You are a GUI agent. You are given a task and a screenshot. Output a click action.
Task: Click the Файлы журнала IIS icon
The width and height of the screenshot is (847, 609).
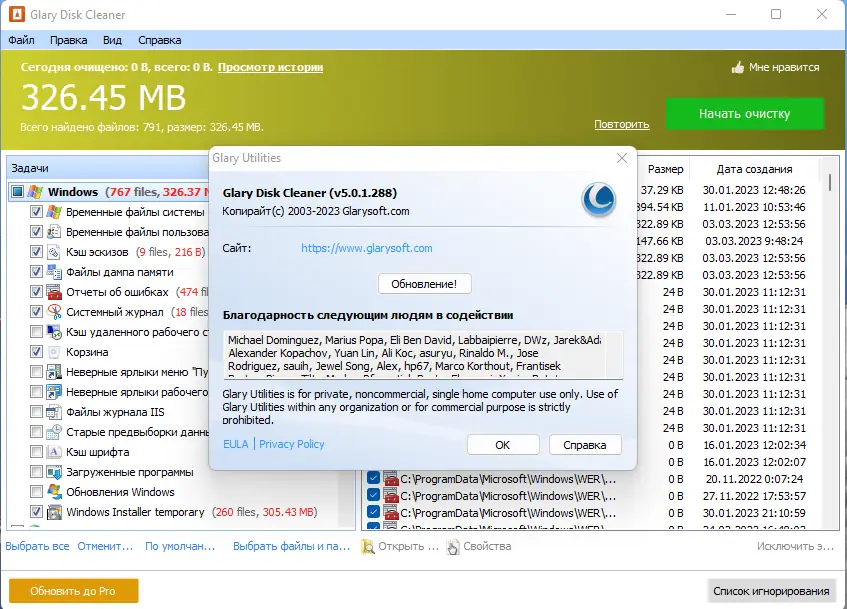coord(54,412)
